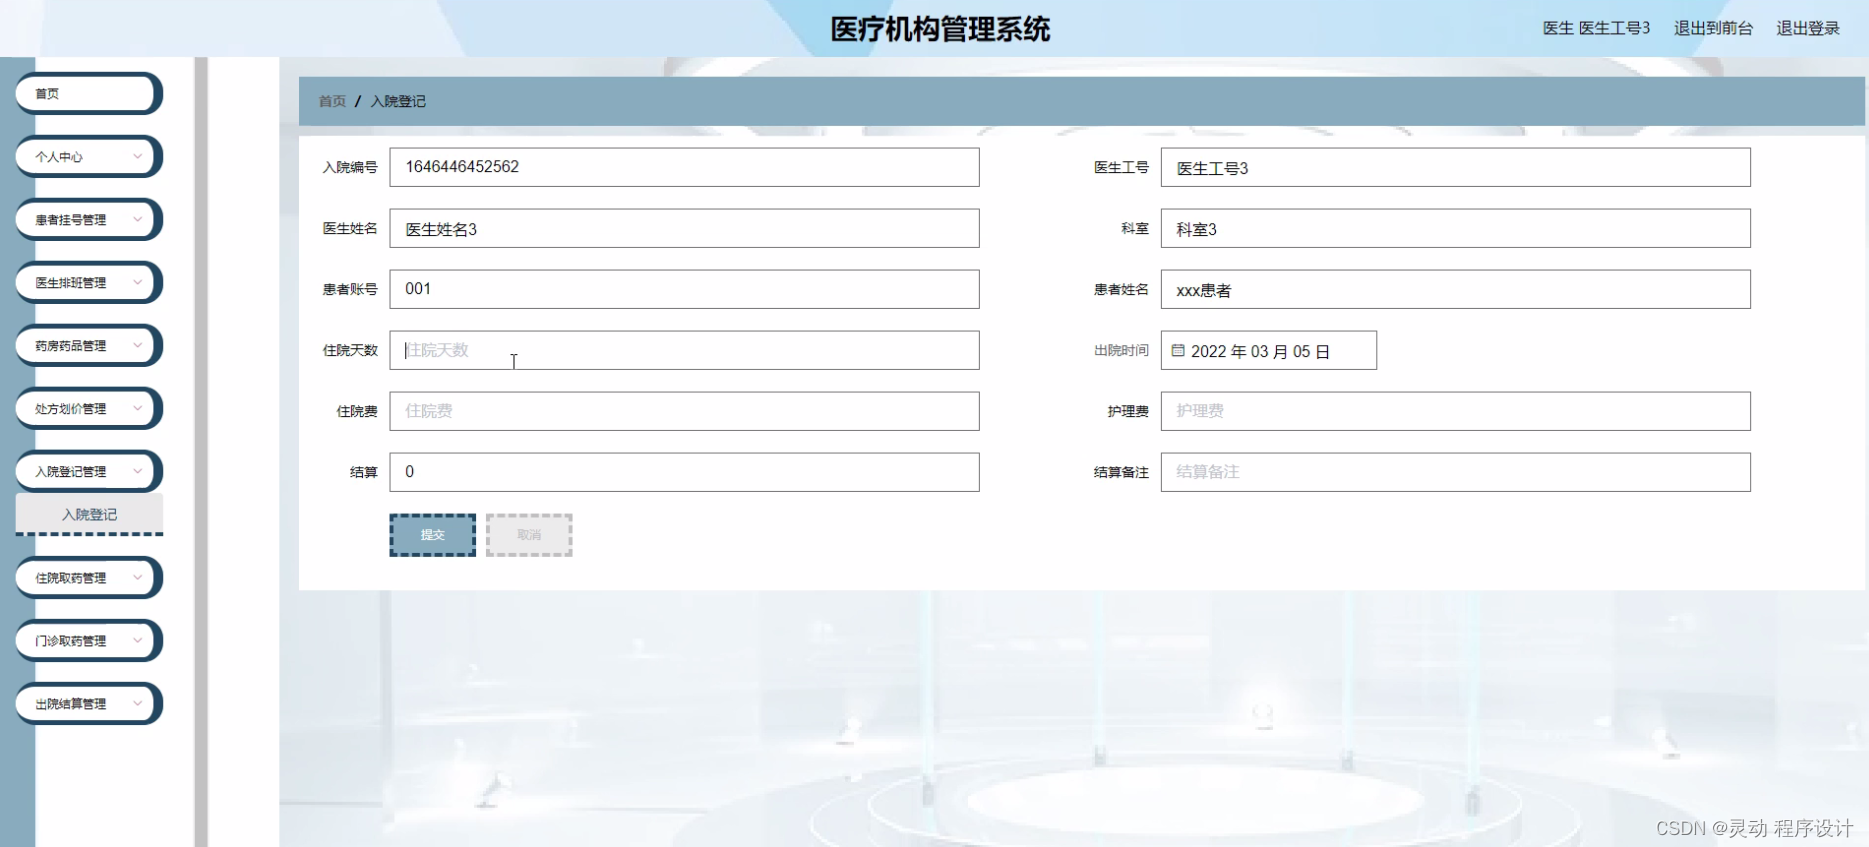Focus the 医生姓名 input field
This screenshot has height=847, width=1869.
[x=684, y=228]
